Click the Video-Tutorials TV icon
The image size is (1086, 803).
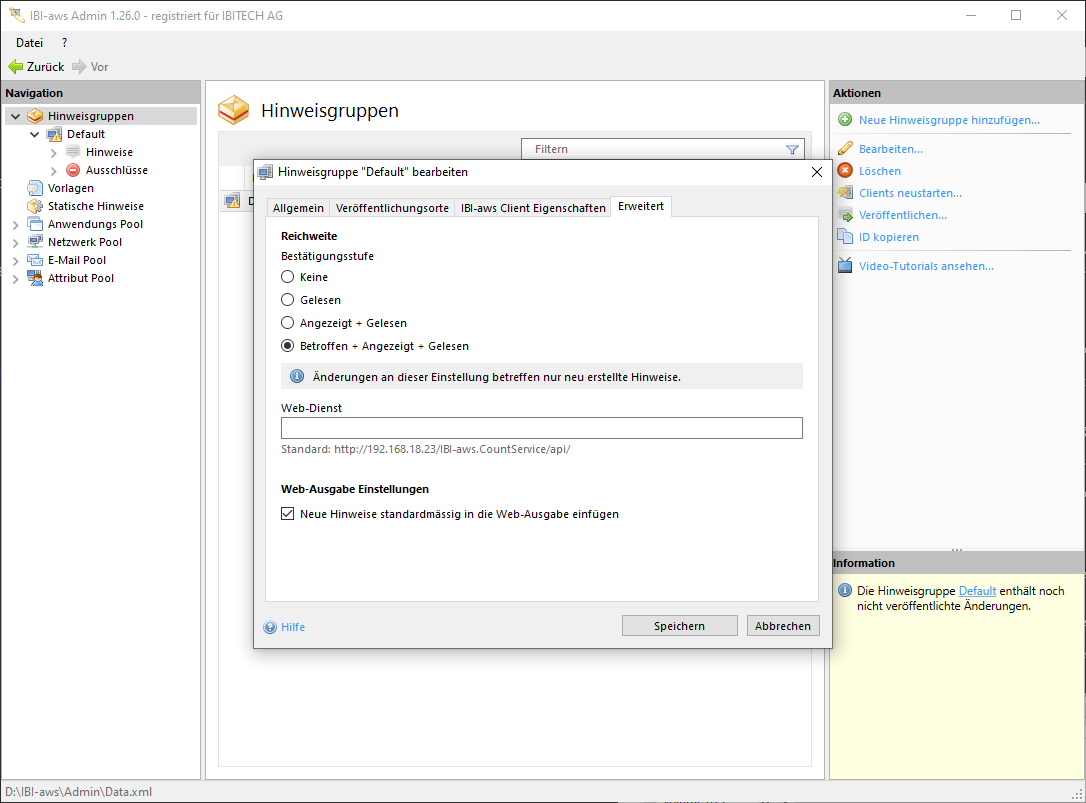845,266
